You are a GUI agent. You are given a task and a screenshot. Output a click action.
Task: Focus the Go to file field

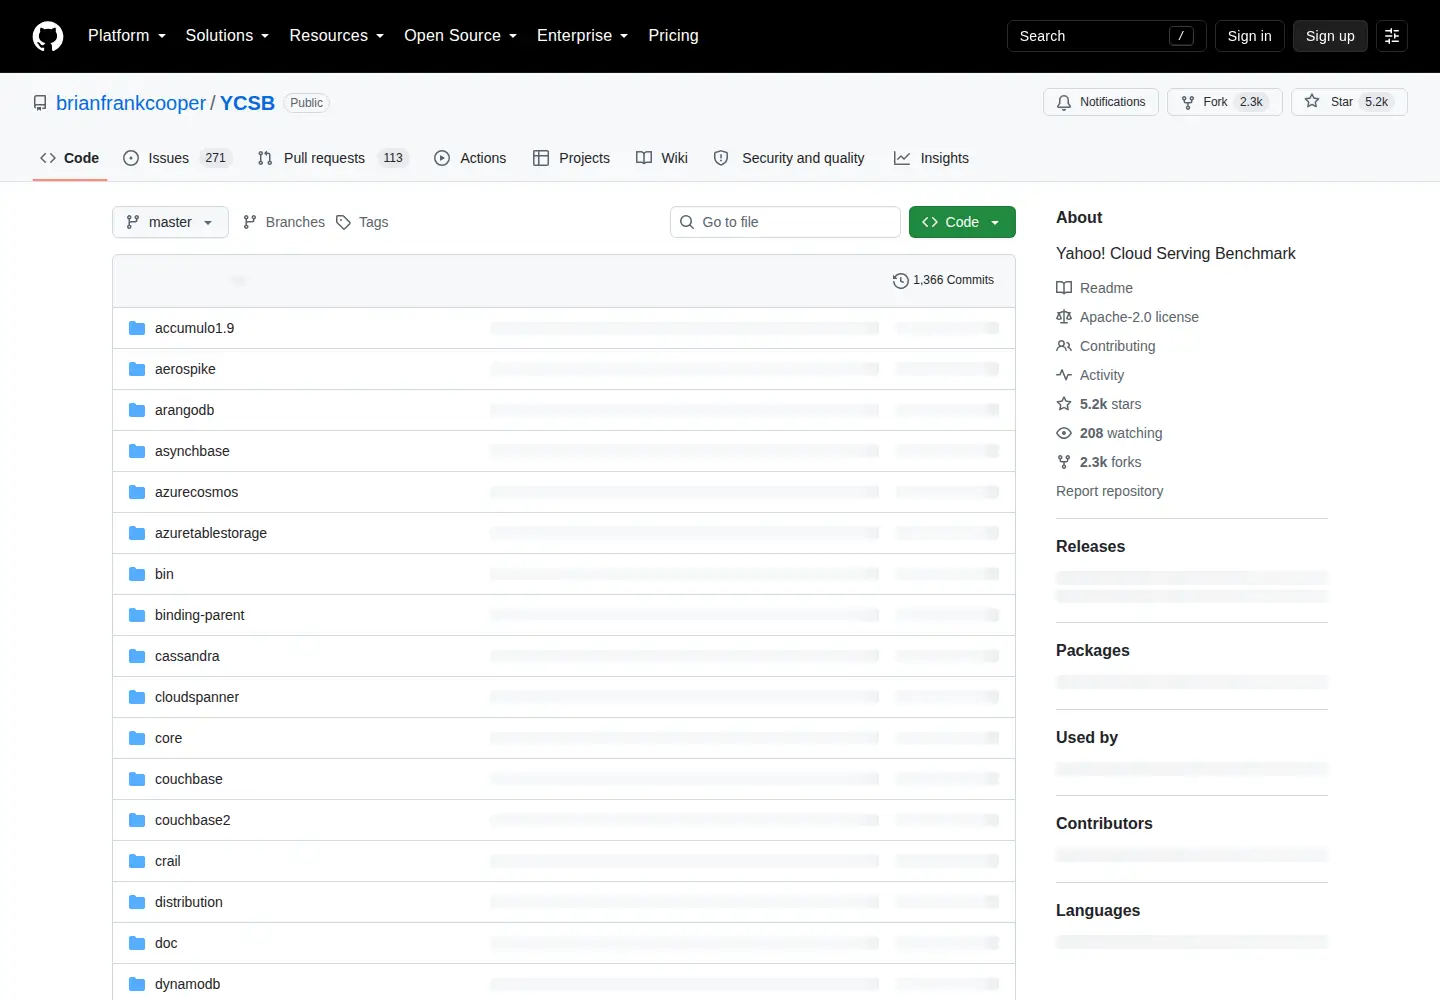pos(785,222)
